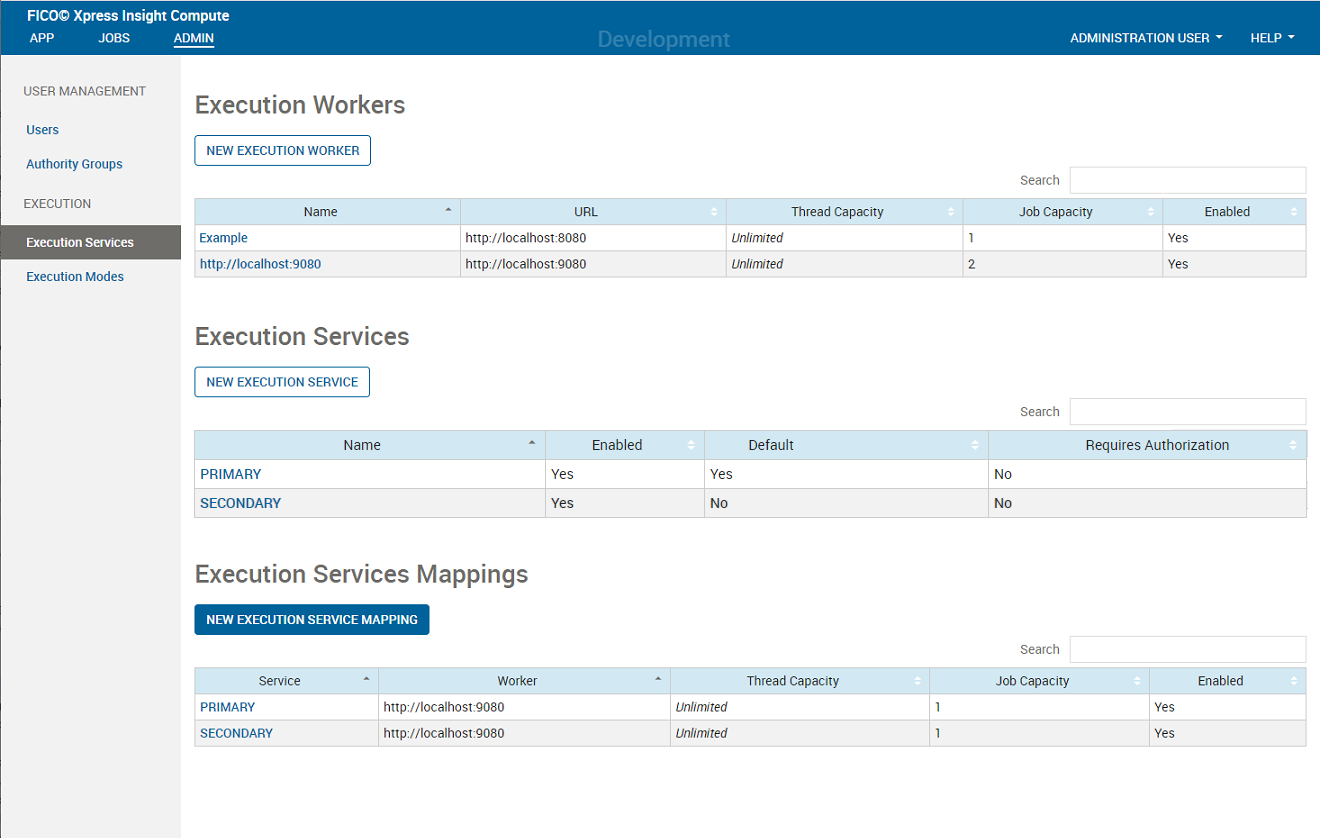The width and height of the screenshot is (1320, 838).
Task: Open the http://localhost:9080 worker name link
Action: point(260,264)
